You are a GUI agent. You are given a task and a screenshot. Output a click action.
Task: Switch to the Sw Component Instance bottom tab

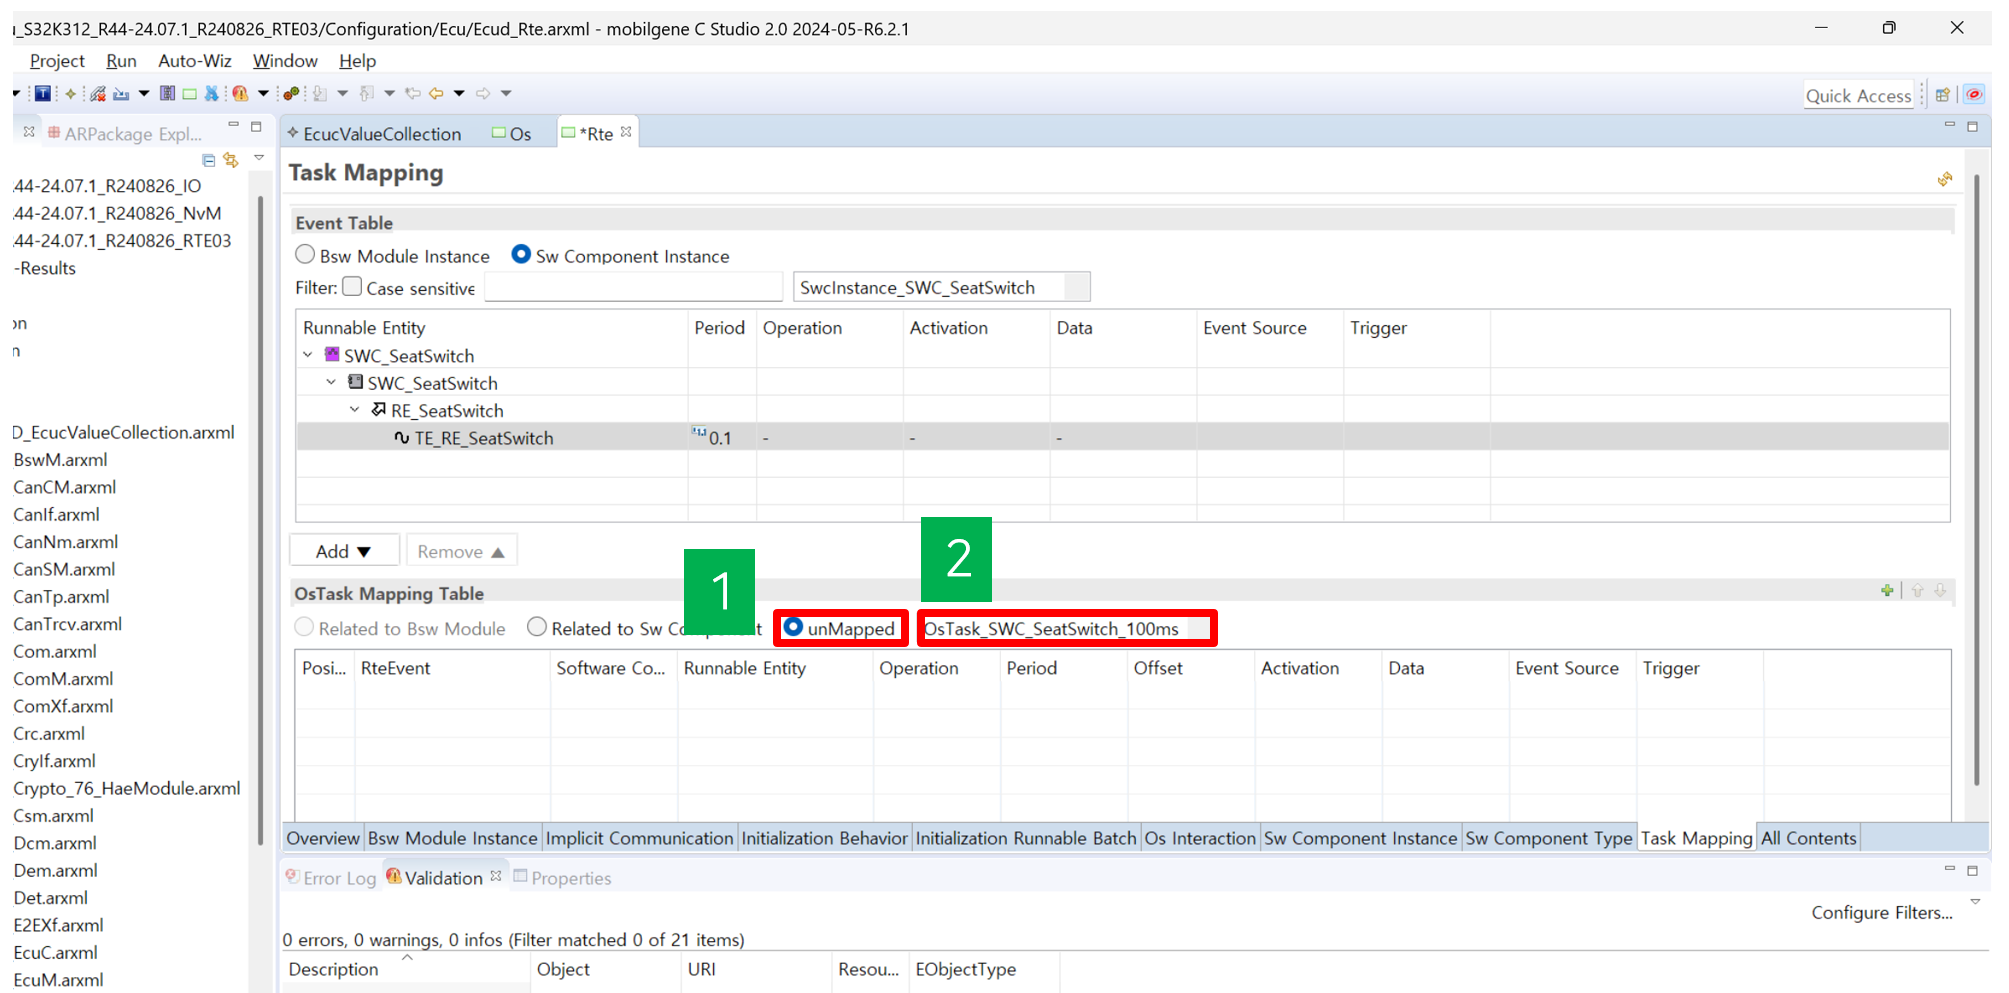tap(1359, 838)
